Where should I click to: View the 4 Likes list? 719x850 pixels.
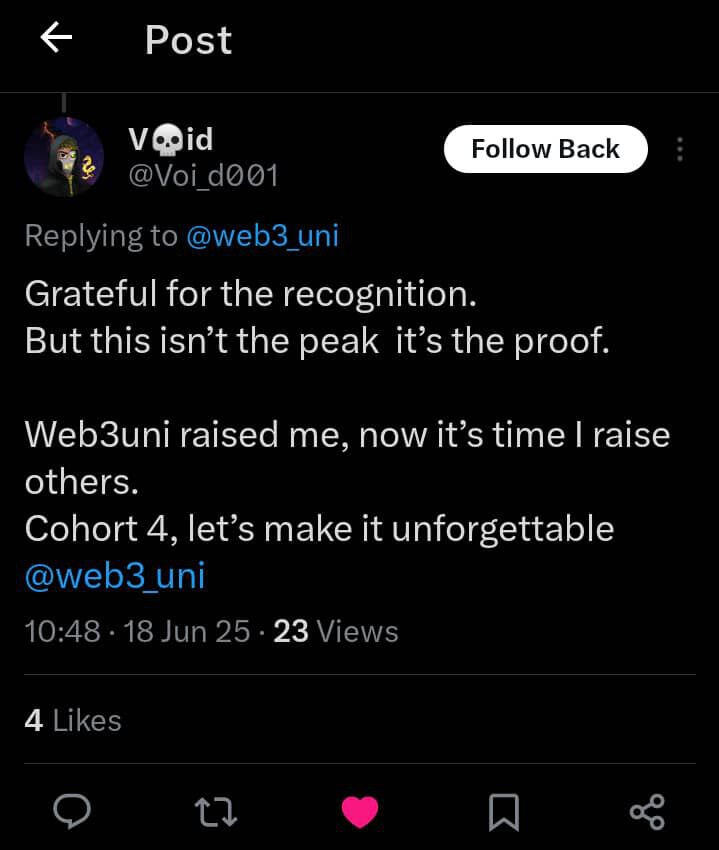coord(73,720)
